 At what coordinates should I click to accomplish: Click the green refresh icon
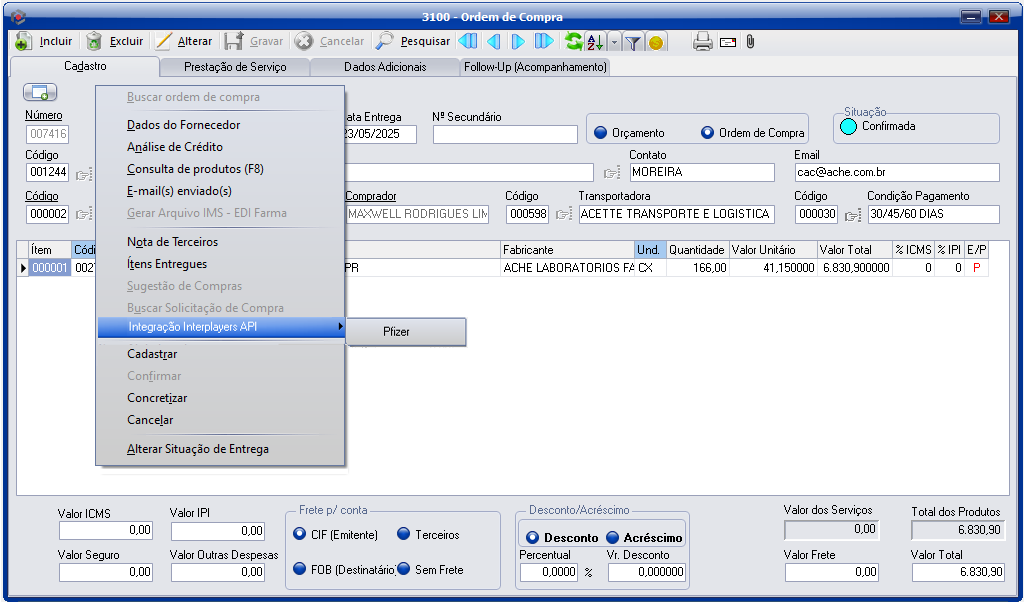tap(573, 42)
